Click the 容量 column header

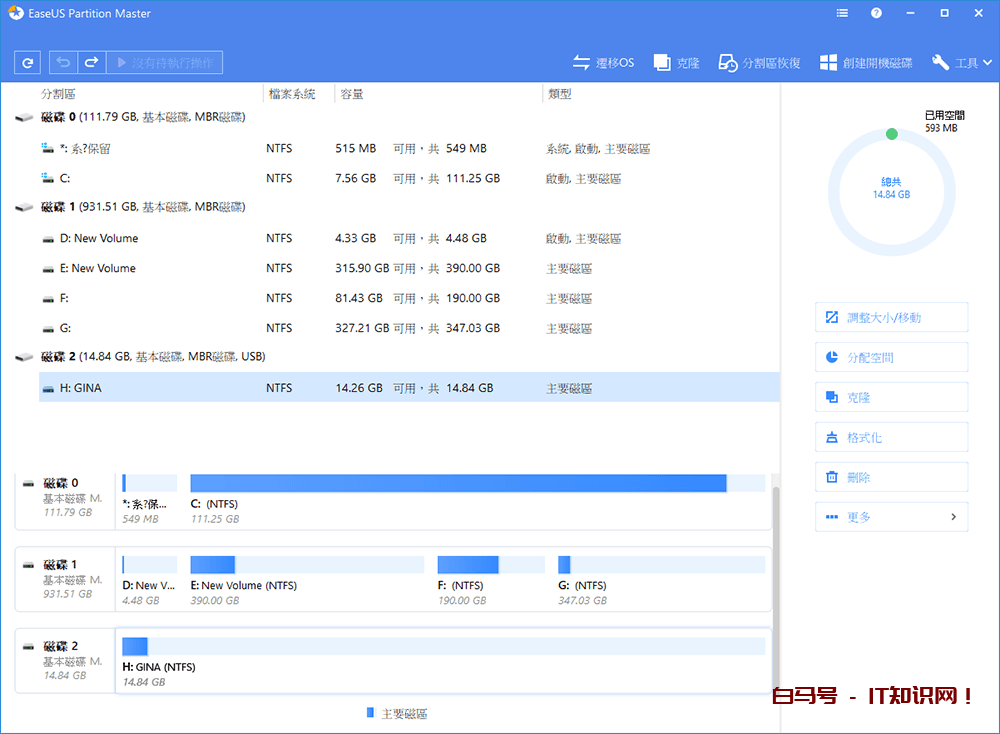click(x=352, y=94)
